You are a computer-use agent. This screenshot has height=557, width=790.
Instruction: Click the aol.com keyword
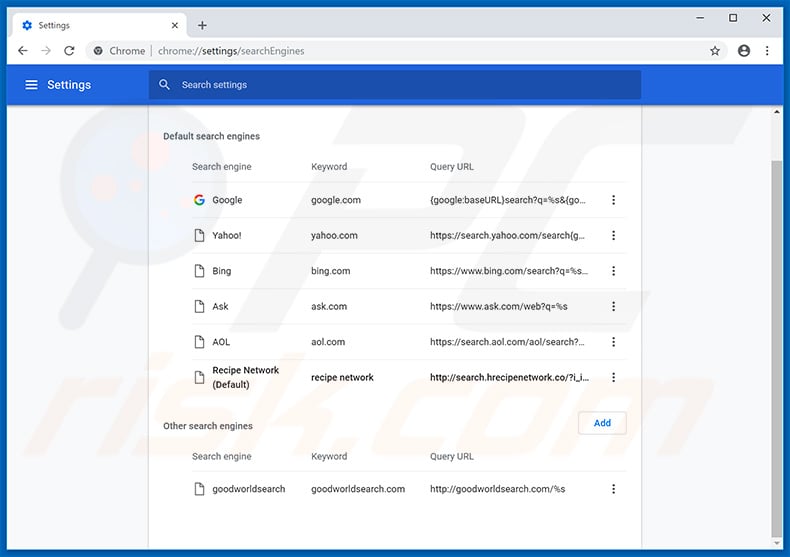point(328,342)
